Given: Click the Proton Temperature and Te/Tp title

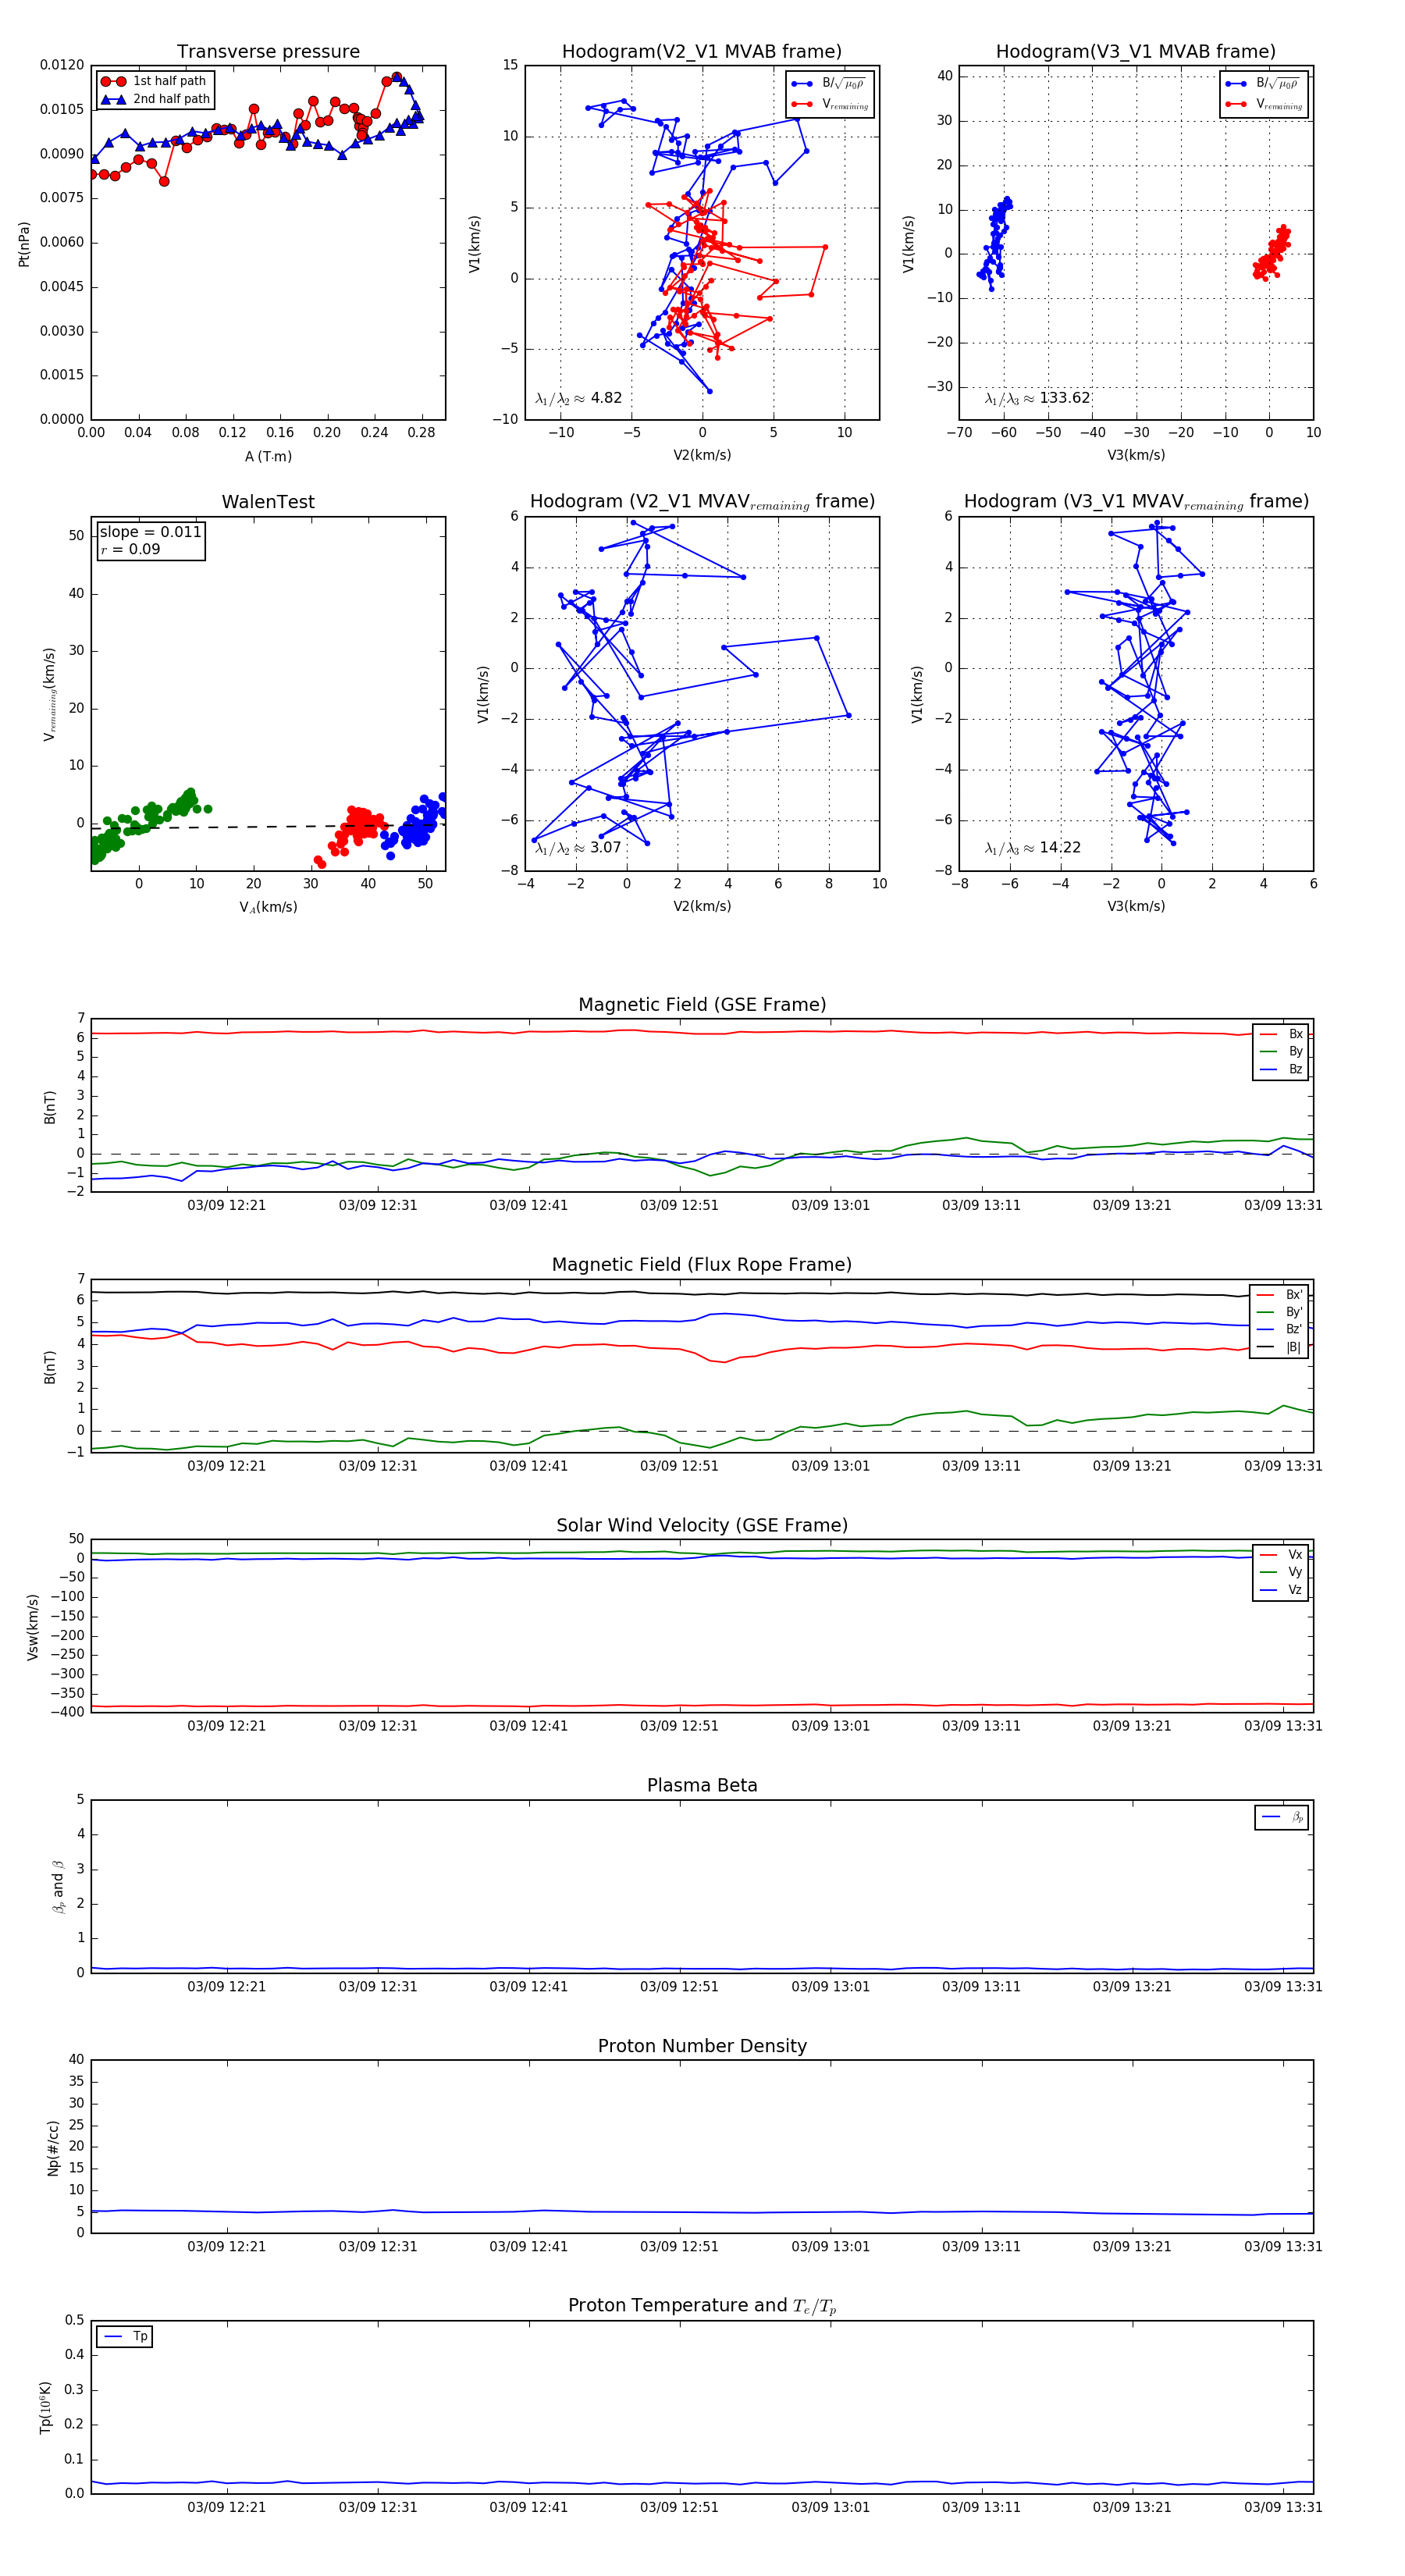Looking at the screenshot, I should [x=702, y=2305].
